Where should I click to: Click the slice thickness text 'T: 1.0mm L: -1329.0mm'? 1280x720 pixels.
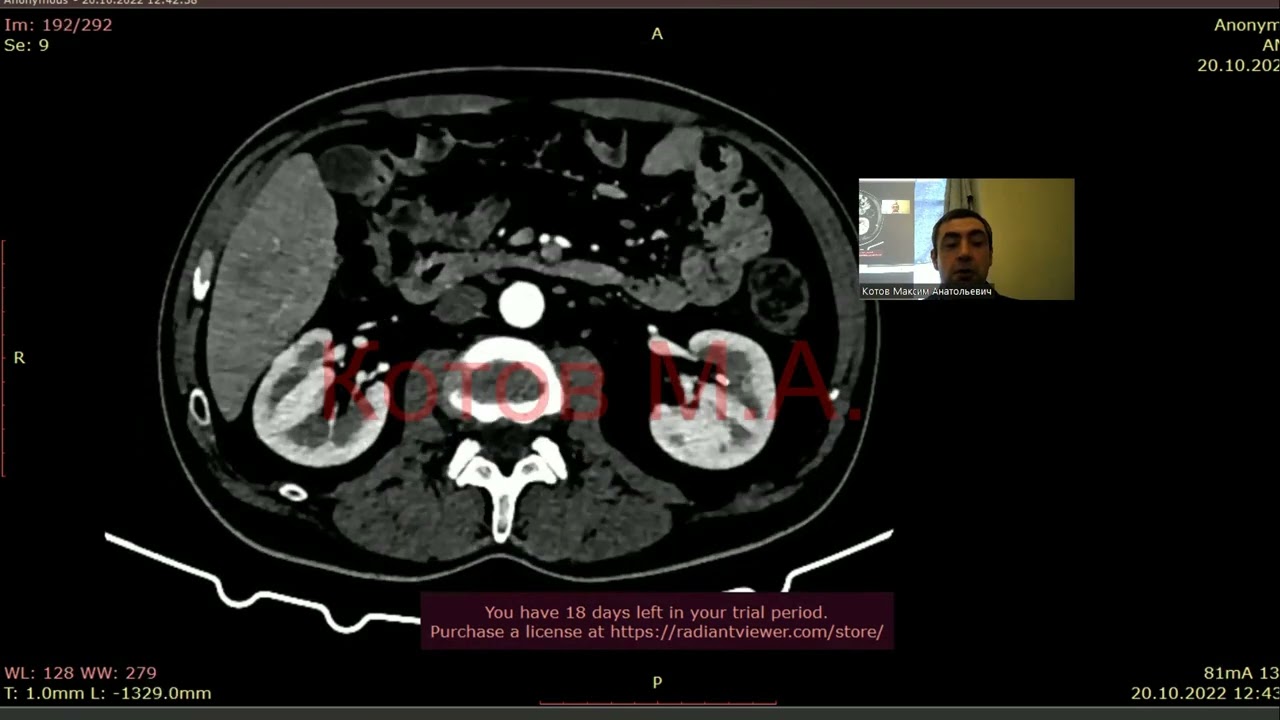107,693
